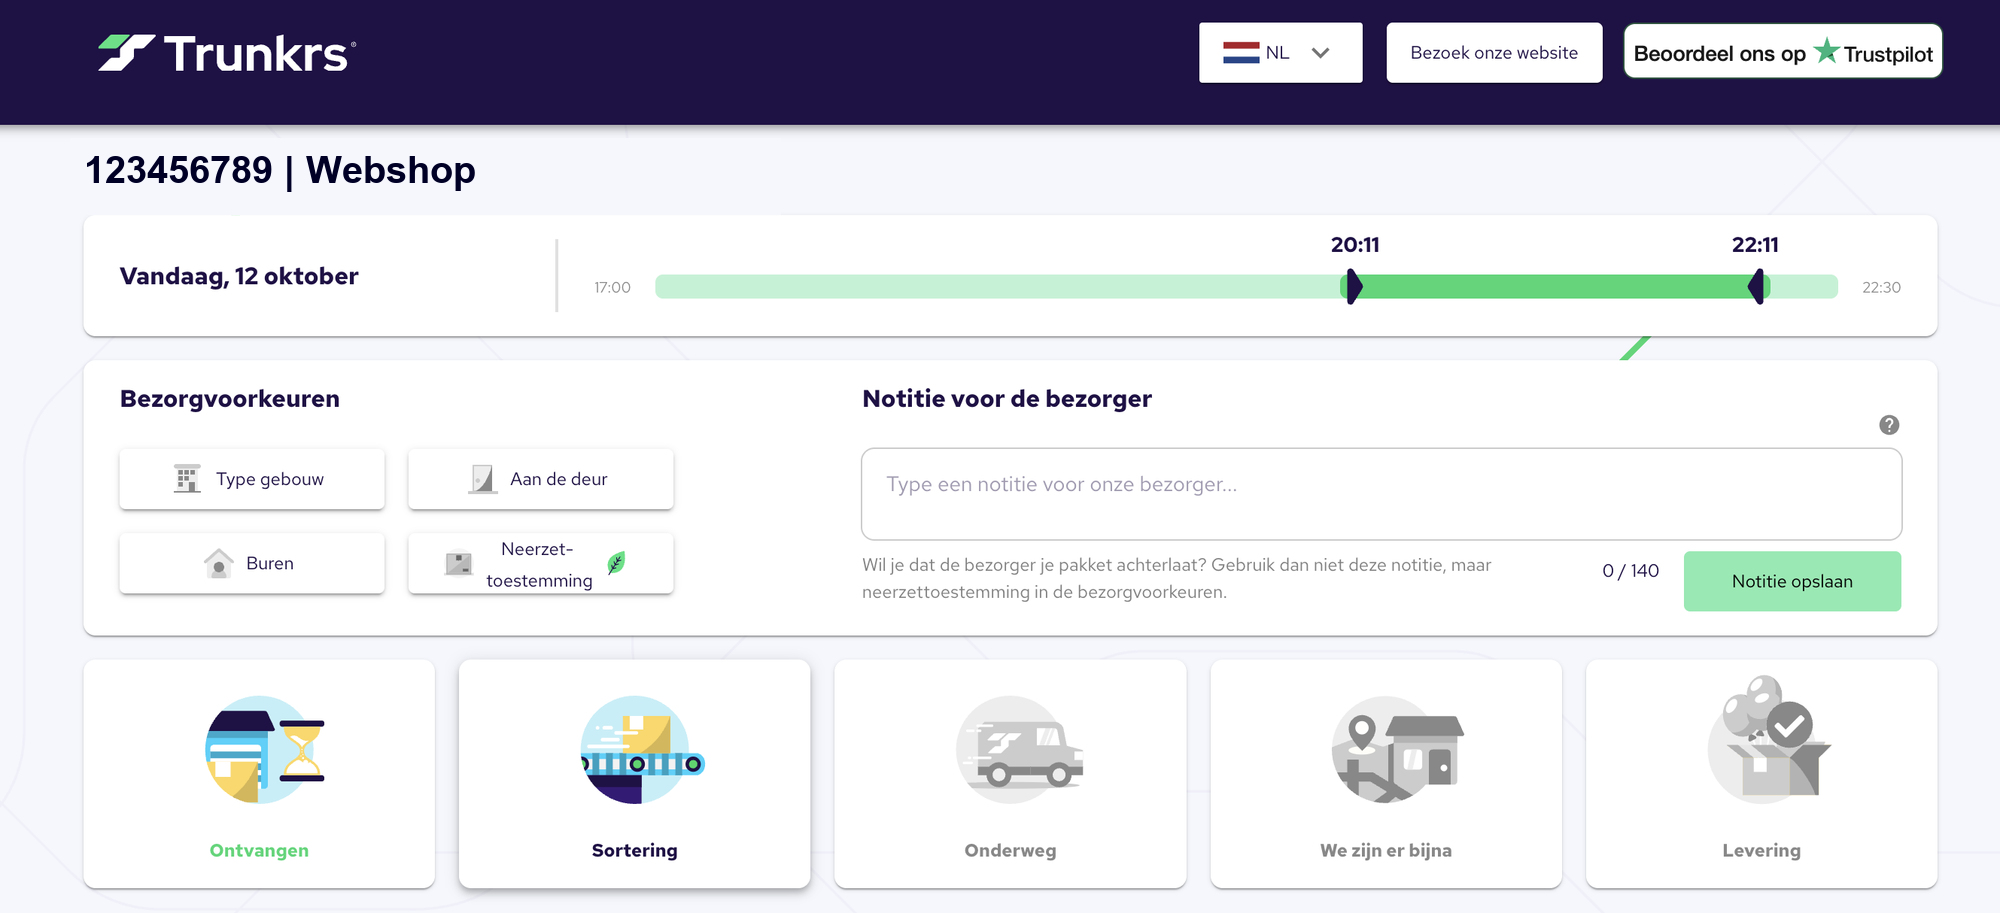Choose the Buren preference option
This screenshot has width=2000, height=913.
click(x=252, y=563)
